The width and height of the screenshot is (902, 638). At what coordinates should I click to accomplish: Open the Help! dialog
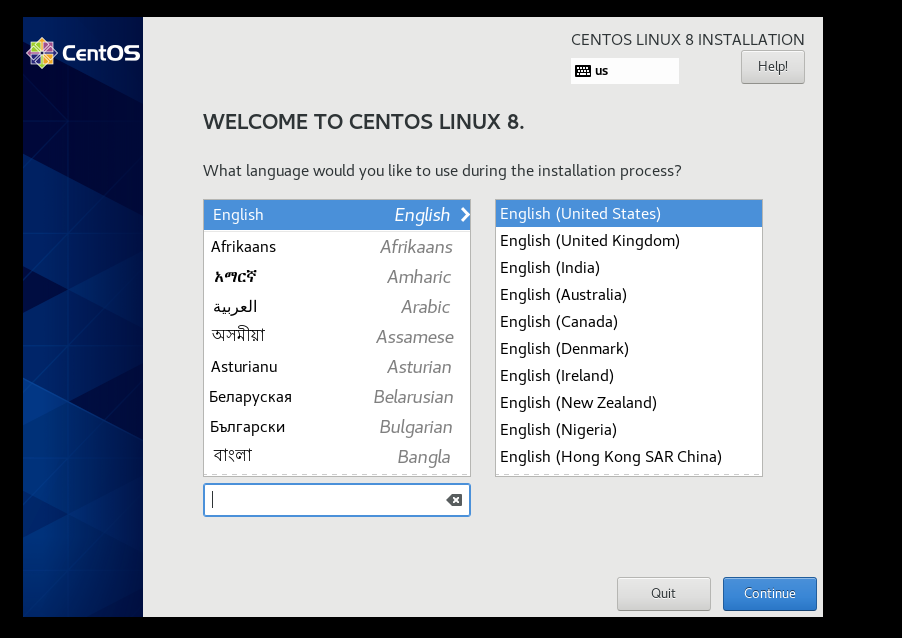click(772, 66)
